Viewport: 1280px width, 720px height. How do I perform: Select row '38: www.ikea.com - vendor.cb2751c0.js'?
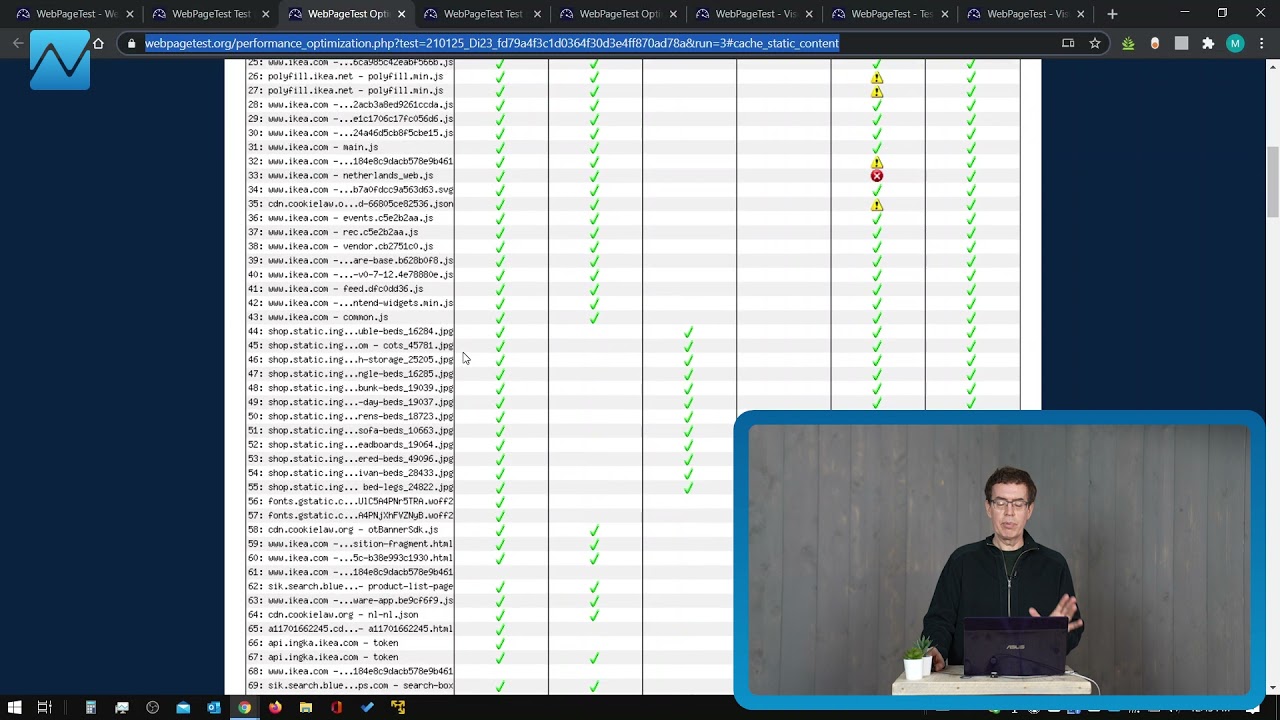pos(340,246)
